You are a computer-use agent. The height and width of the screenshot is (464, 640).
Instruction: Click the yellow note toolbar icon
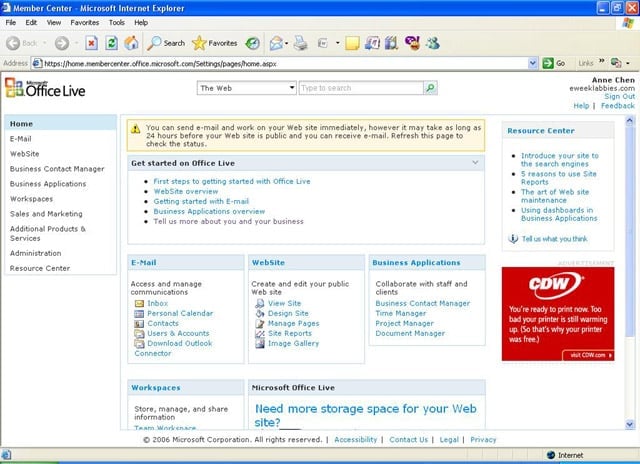352,43
